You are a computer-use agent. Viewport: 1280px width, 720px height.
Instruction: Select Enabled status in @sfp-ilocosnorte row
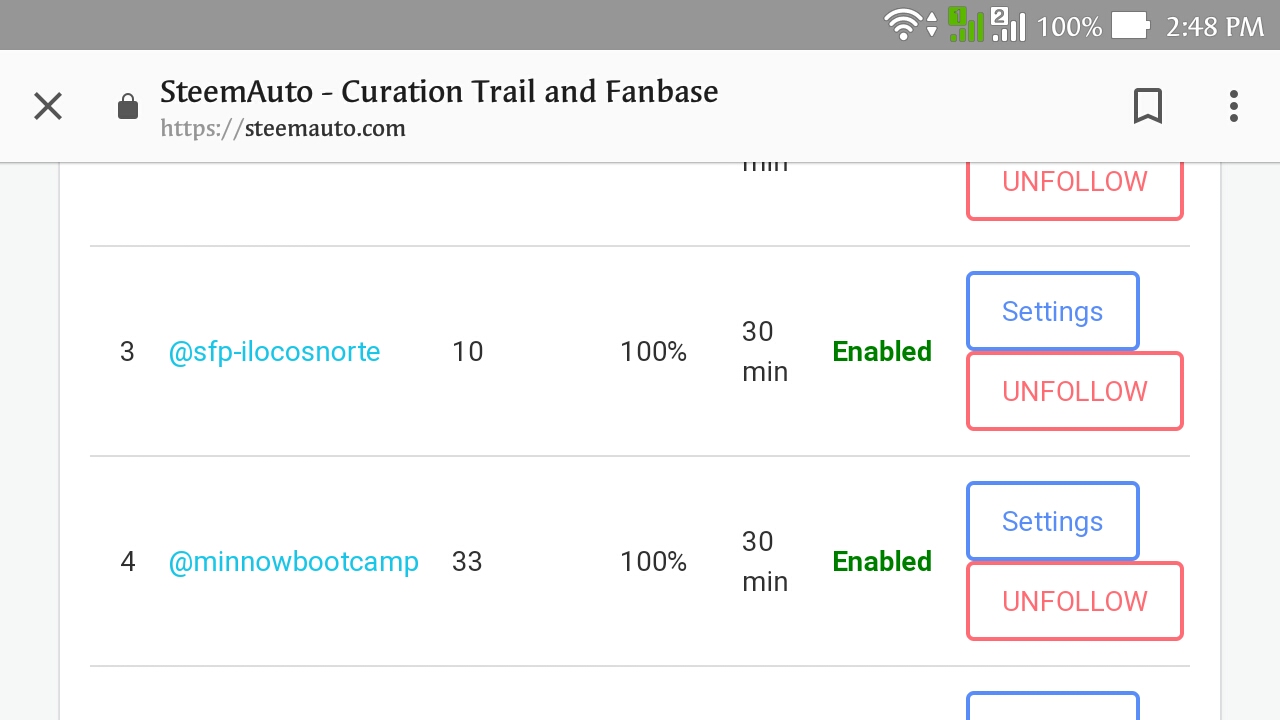point(882,352)
